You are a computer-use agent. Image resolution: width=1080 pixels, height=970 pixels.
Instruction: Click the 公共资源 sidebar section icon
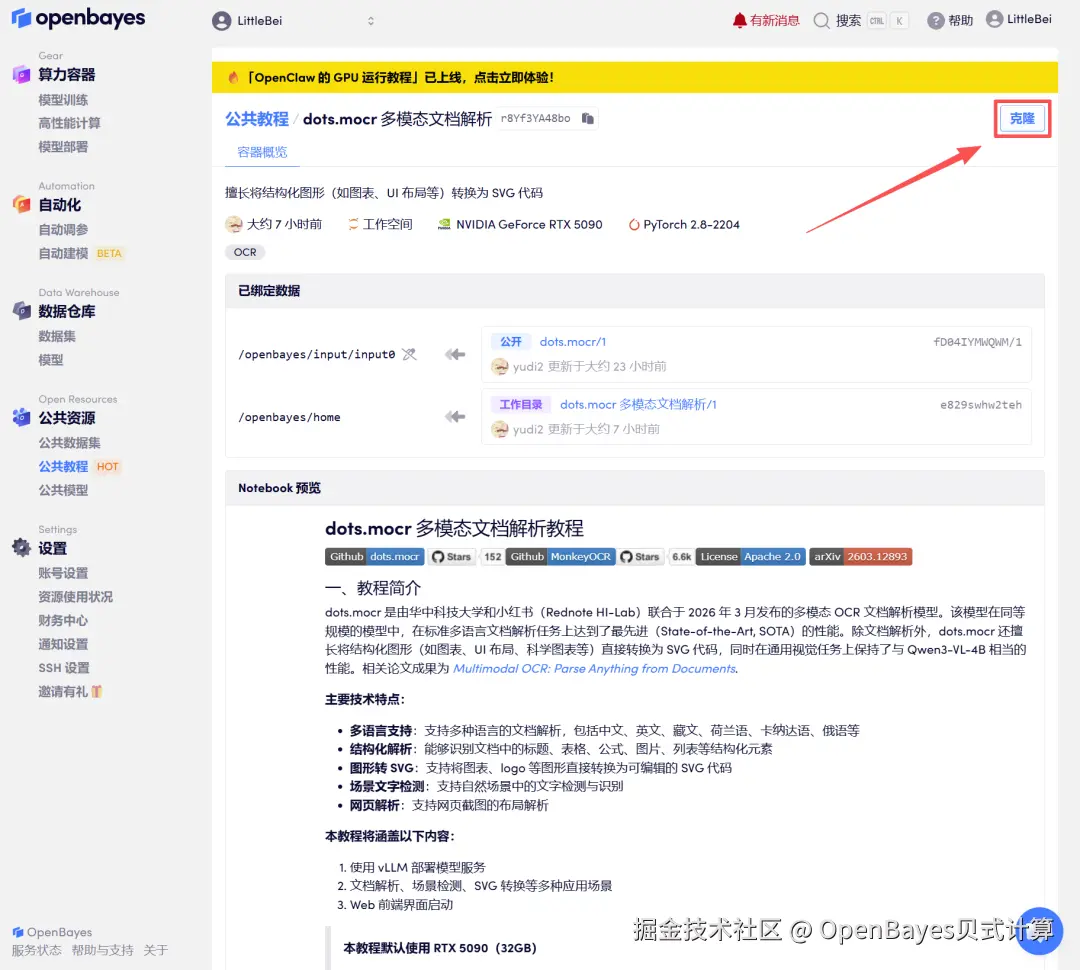21,417
